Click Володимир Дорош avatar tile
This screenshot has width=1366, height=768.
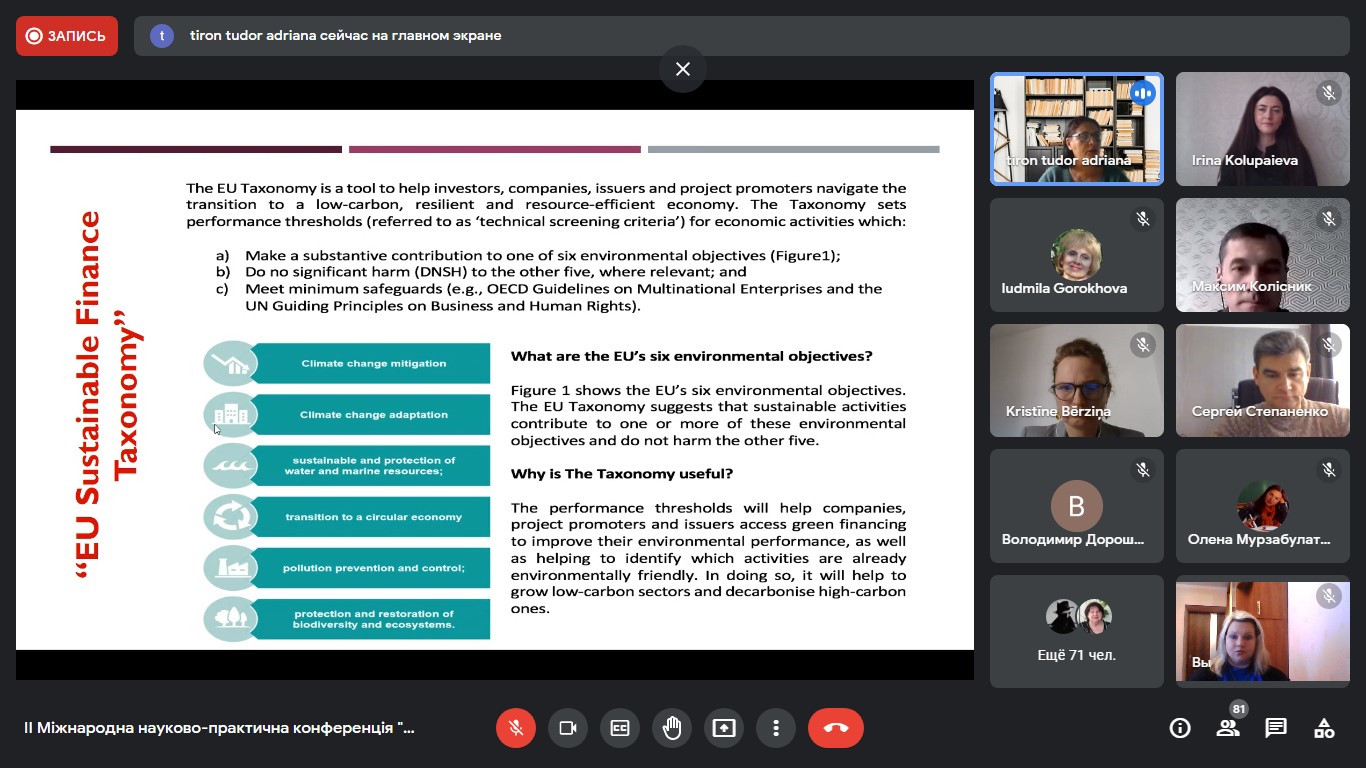[x=1077, y=506]
